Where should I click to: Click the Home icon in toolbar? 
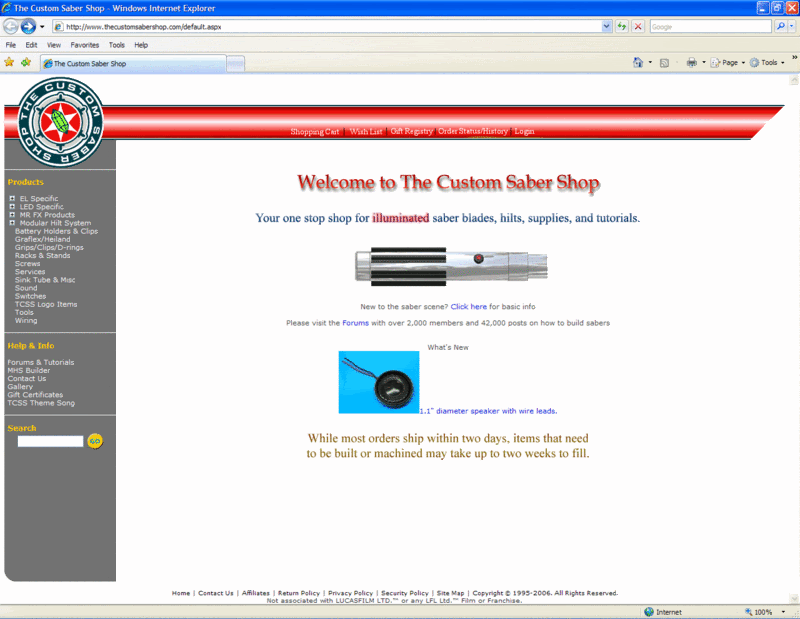tap(638, 62)
